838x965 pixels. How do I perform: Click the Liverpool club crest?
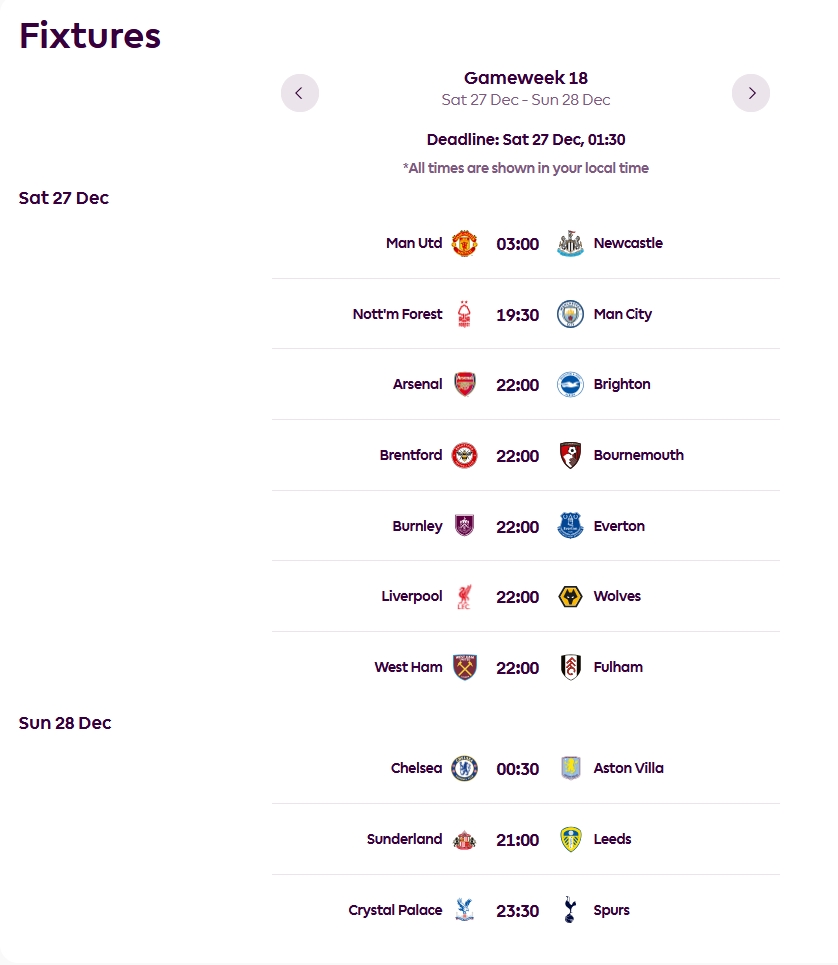465,596
